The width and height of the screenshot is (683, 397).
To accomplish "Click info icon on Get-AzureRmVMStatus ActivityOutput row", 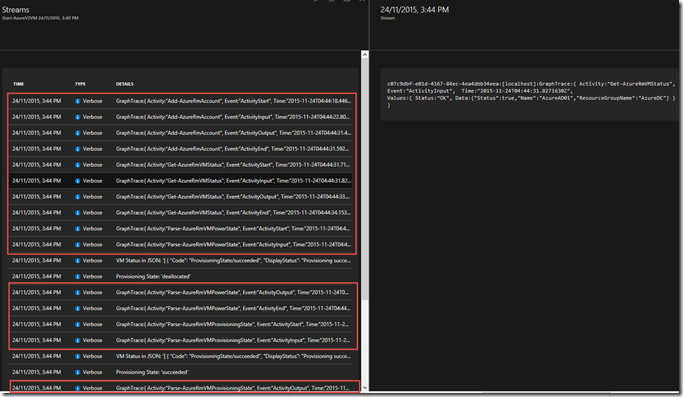I will point(78,197).
